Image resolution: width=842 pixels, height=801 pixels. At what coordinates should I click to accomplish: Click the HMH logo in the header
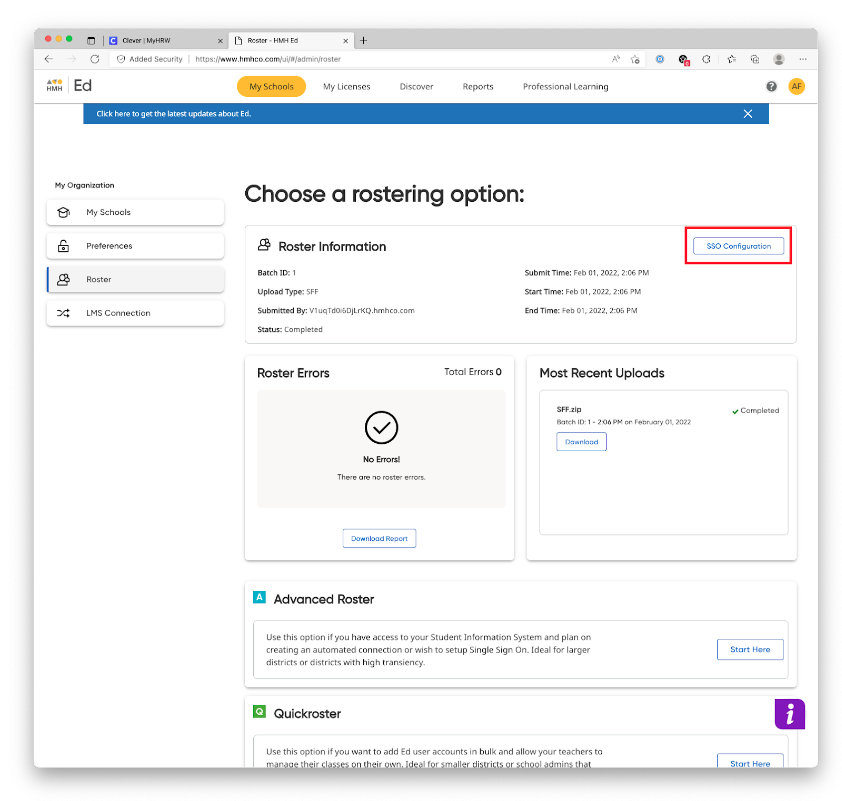53,86
